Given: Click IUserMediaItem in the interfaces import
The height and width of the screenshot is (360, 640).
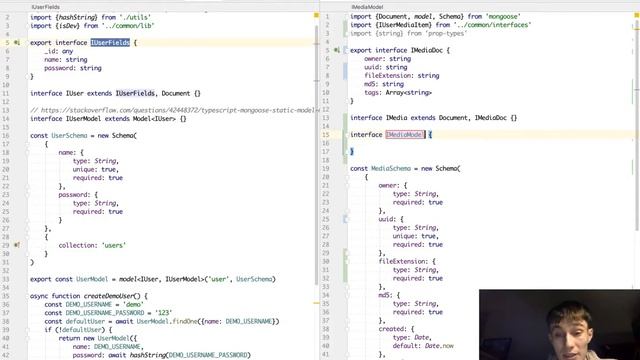Looking at the screenshot, I should click(403, 25).
